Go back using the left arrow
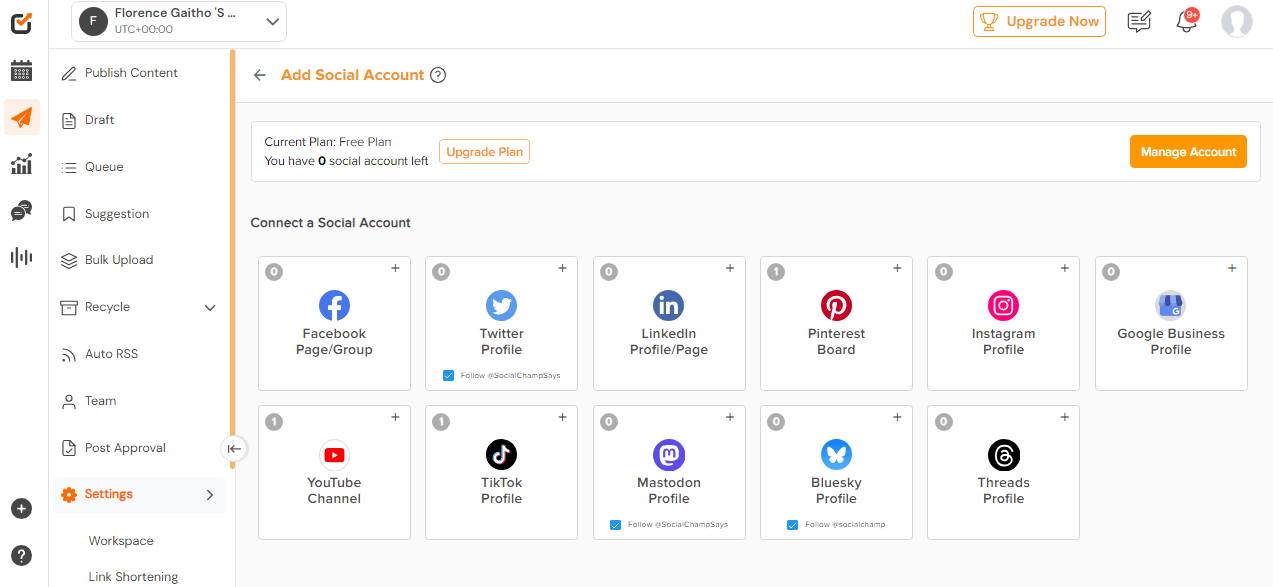 point(260,75)
